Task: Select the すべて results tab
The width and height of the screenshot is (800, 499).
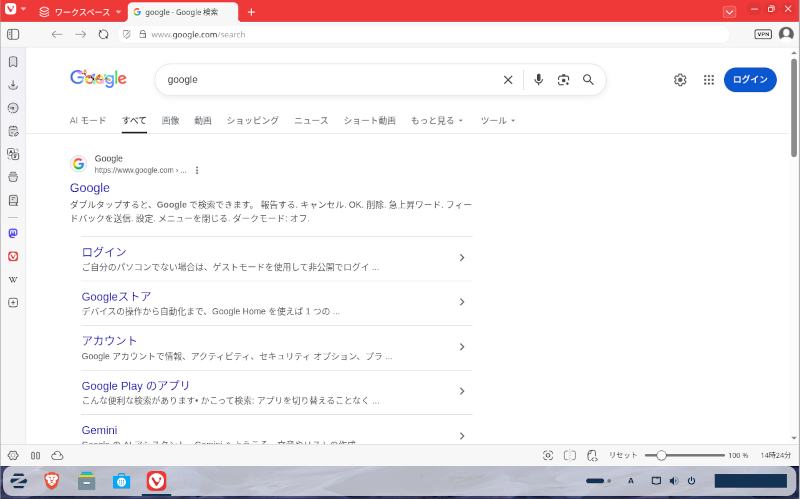Action: coord(134,120)
